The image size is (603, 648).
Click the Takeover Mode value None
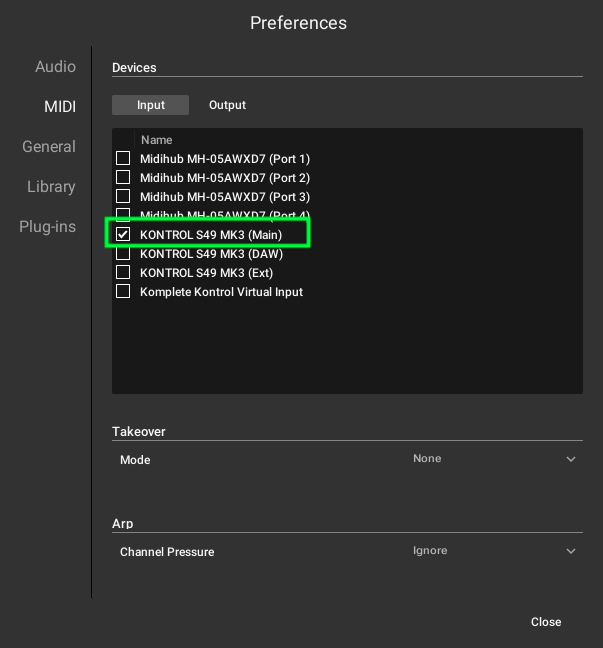point(427,458)
